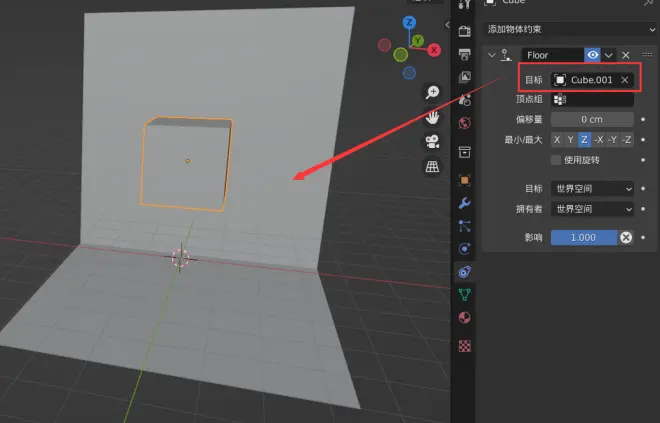Open the Object Data mesh tab

(x=464, y=295)
